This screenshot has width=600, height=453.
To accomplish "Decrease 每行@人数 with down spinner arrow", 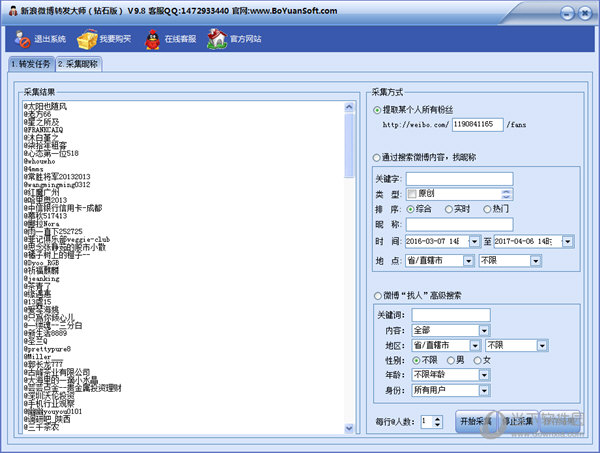I will pyautogui.click(x=438, y=425).
